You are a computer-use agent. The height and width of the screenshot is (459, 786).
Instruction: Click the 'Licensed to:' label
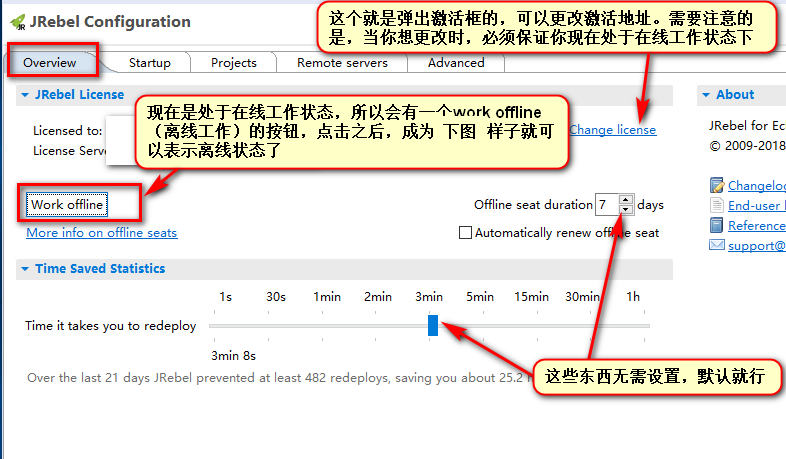(x=68, y=131)
